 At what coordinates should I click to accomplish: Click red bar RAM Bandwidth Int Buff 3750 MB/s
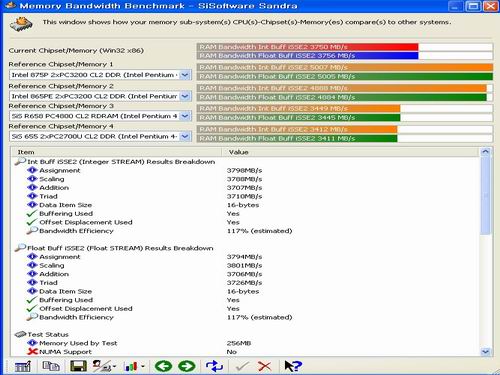[x=307, y=47]
